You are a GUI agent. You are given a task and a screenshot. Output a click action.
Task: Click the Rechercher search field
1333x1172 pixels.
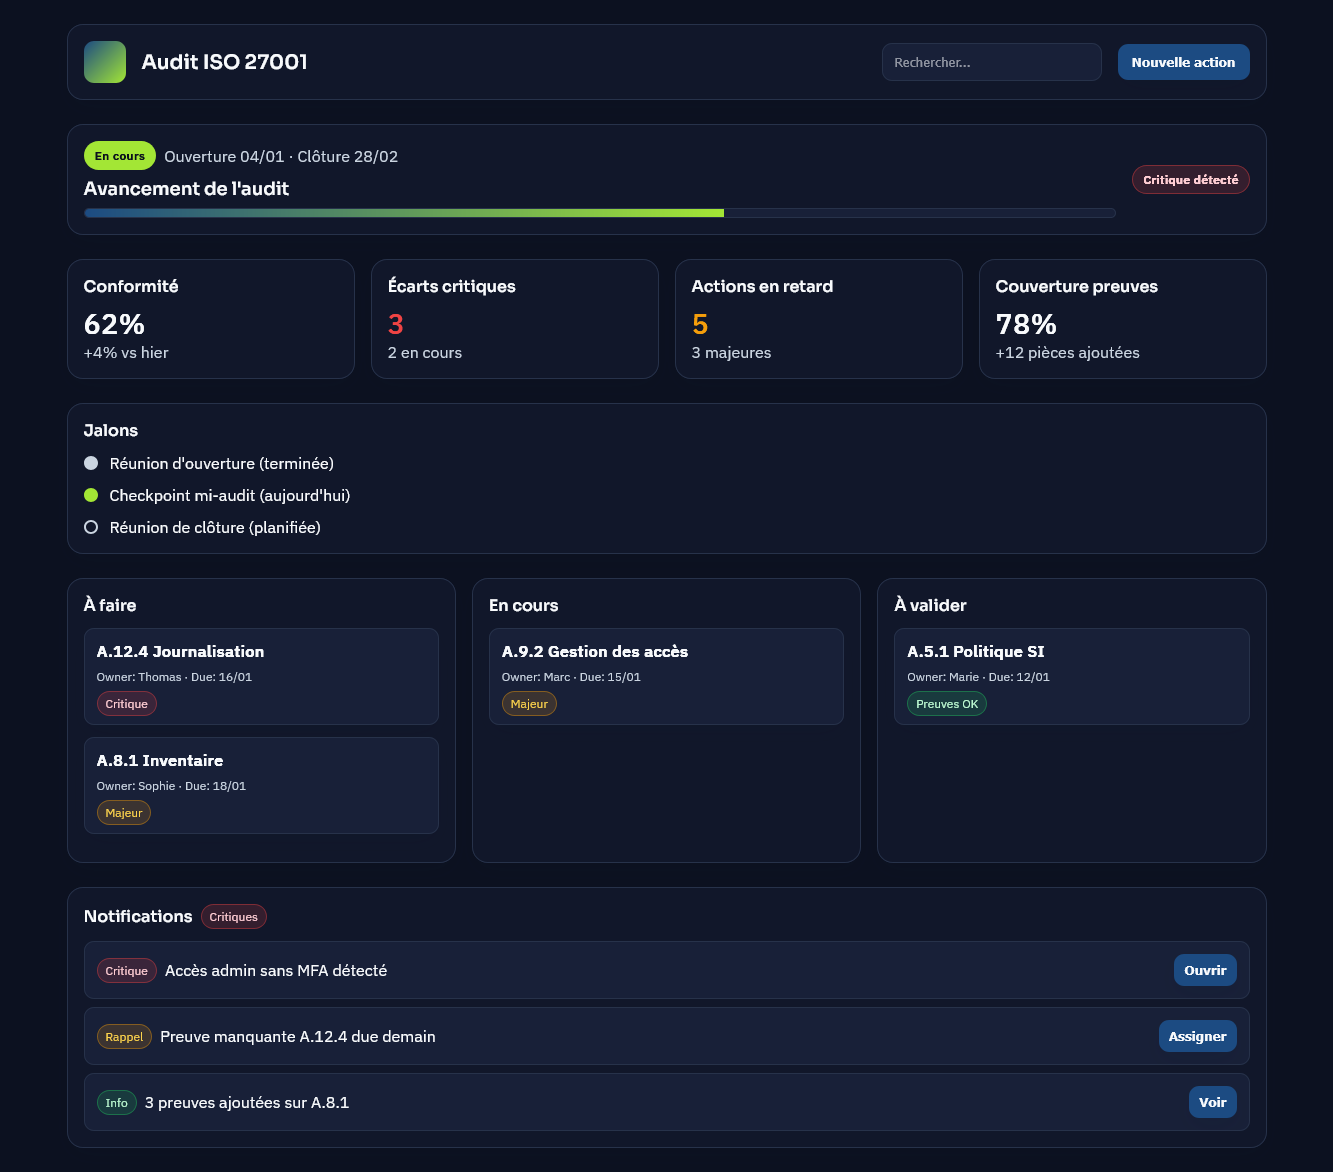click(x=991, y=62)
